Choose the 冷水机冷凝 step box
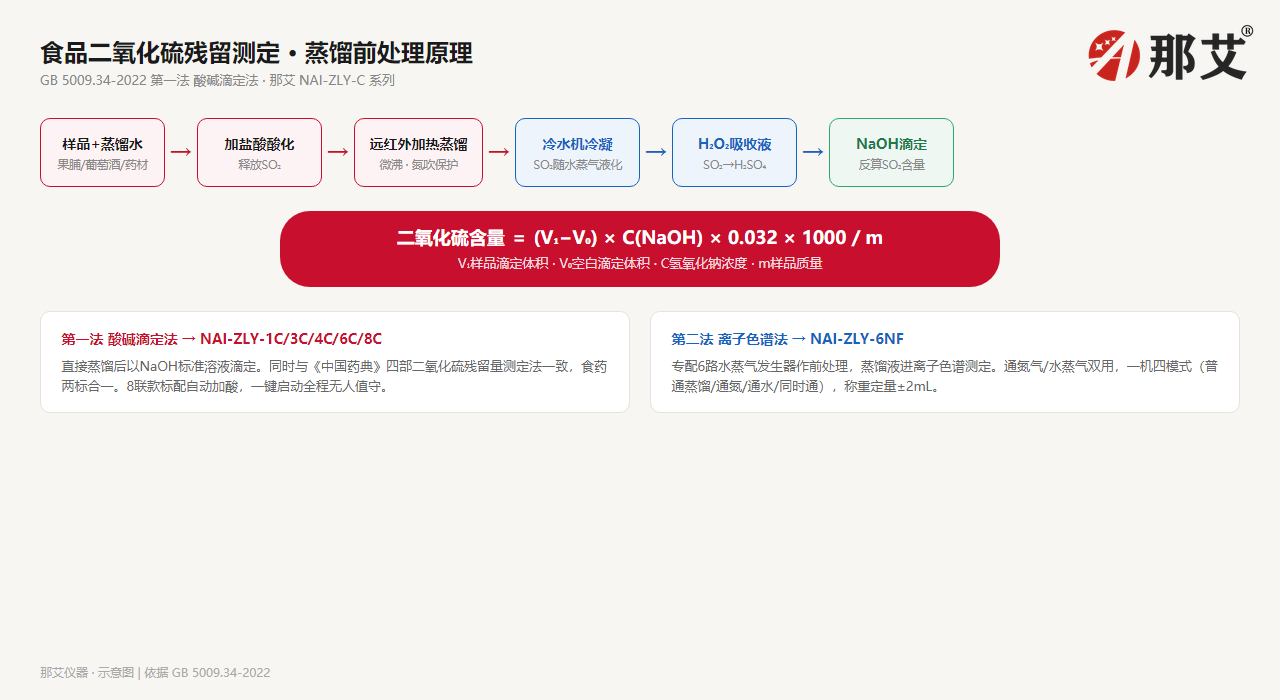1280x700 pixels. click(x=577, y=152)
